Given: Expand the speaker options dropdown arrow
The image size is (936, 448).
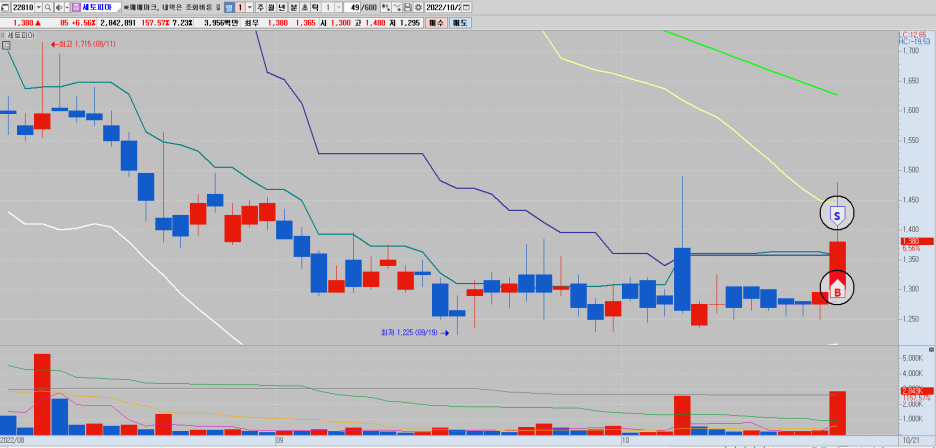Looking at the screenshot, I should 66,8.
